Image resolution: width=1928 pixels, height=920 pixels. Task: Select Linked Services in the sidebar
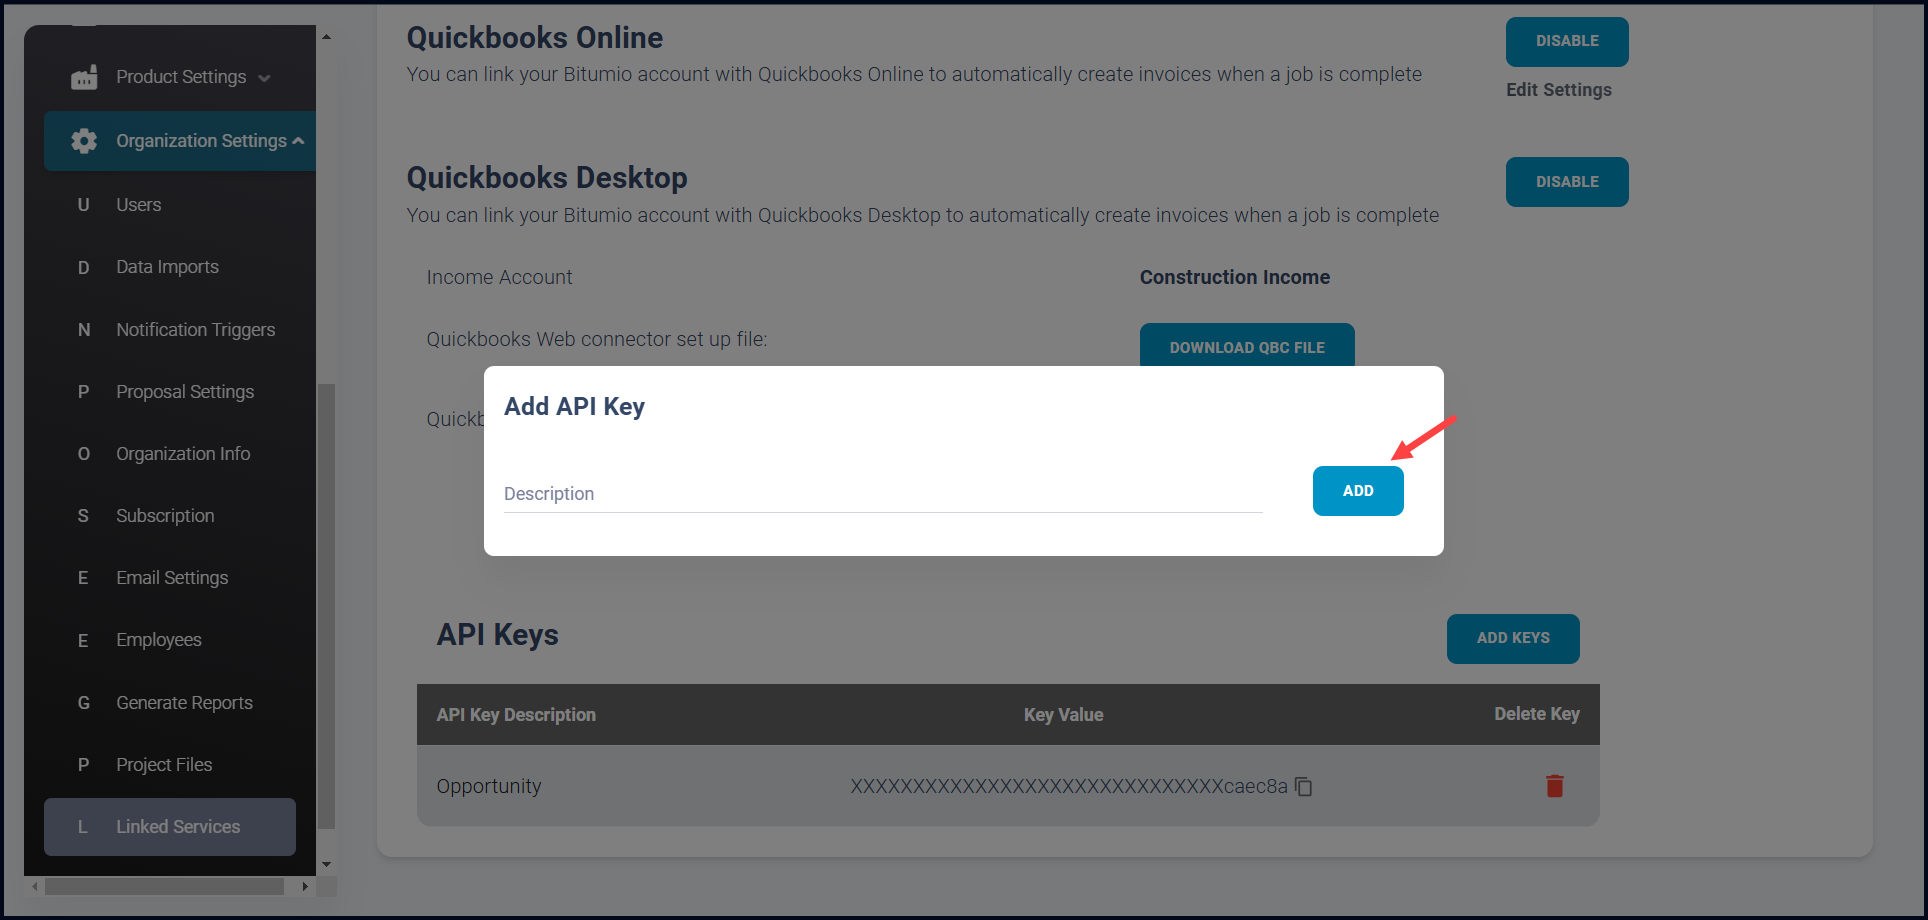(x=170, y=827)
